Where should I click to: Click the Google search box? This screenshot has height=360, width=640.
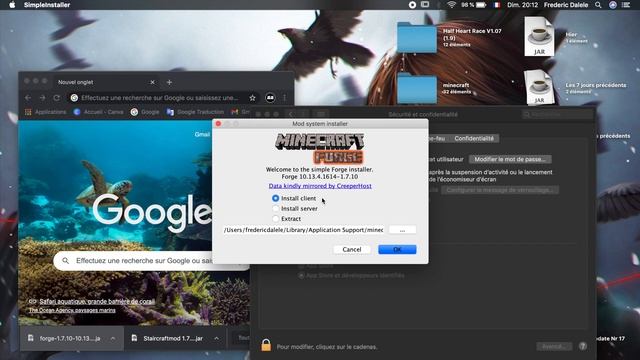pos(151,260)
